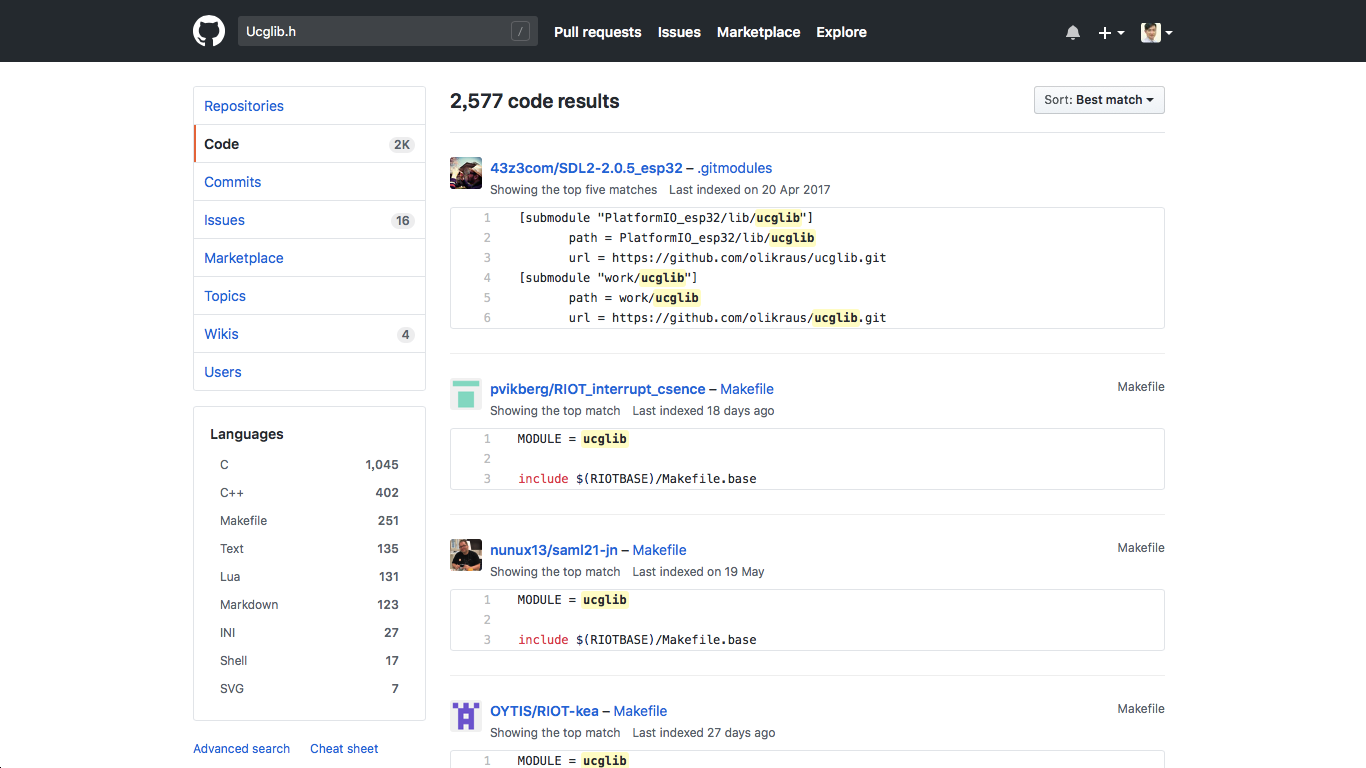The height and width of the screenshot is (768, 1366).
Task: Open the Advanced search link
Action: (241, 749)
